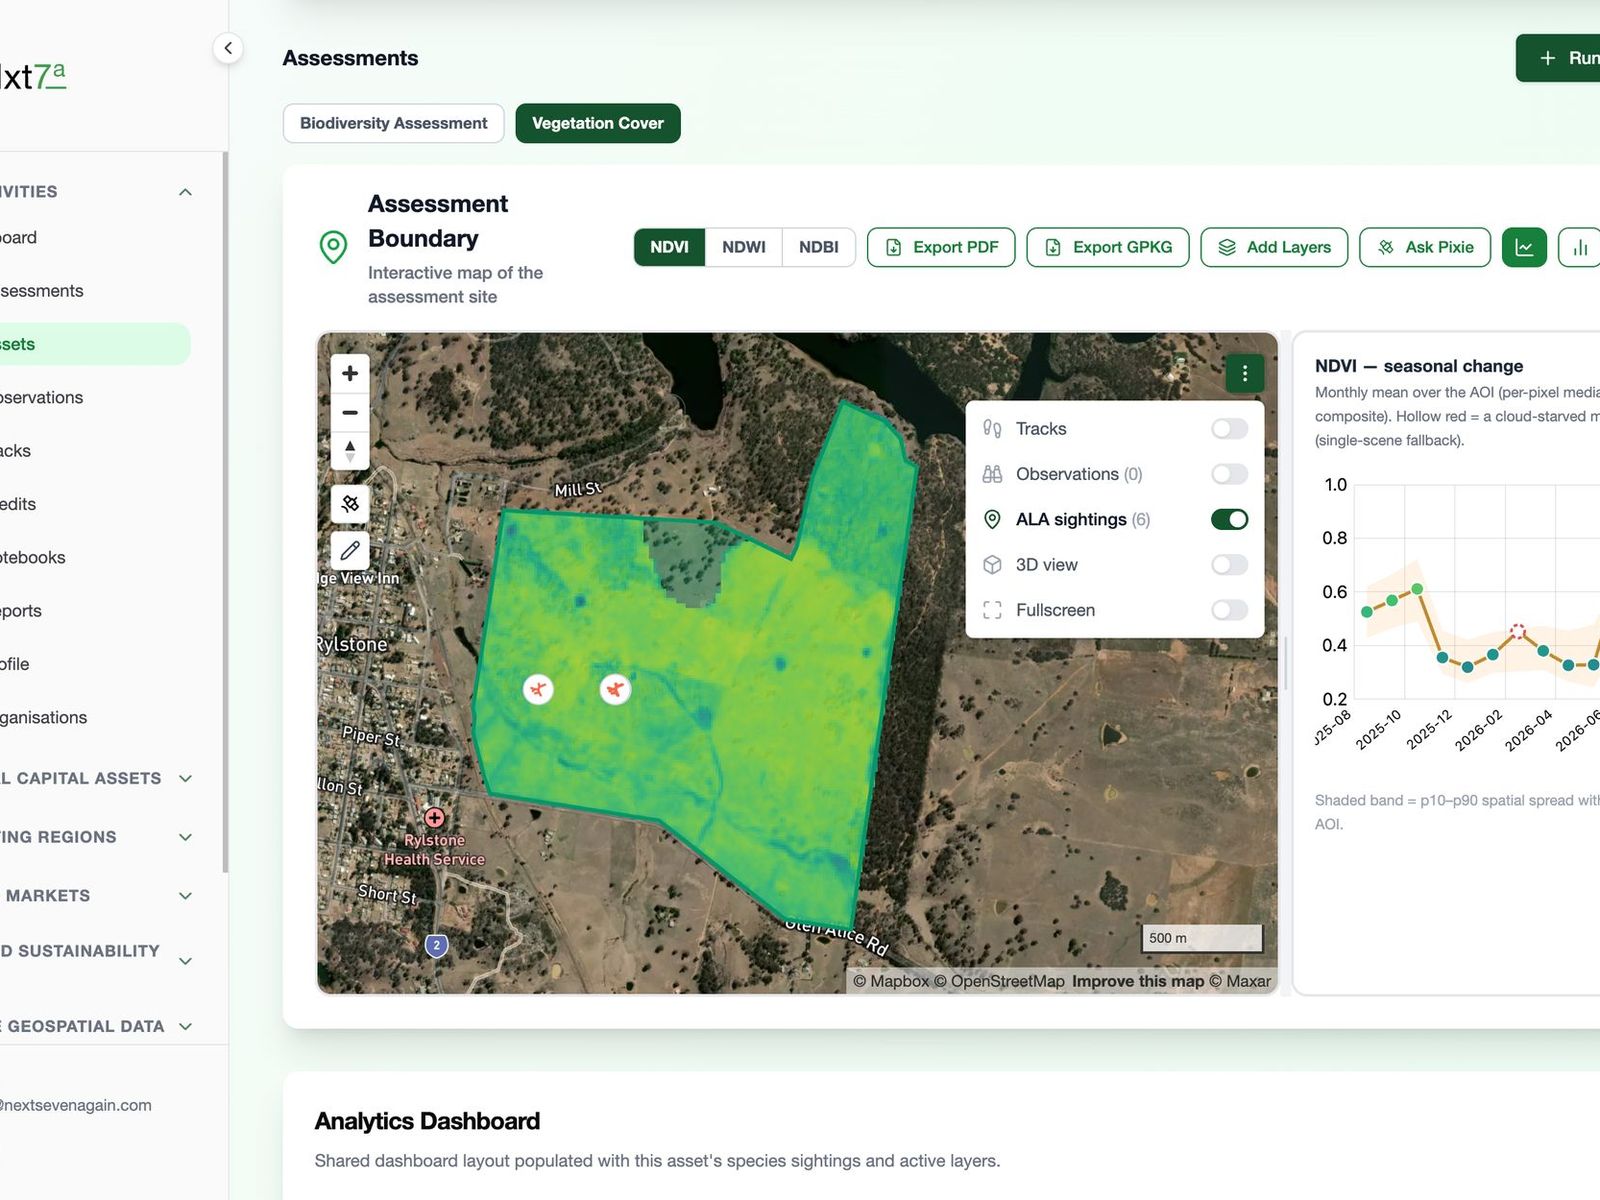Collapse the sidebar with the chevron button
Screen dimensions: 1600x1200
tap(228, 48)
